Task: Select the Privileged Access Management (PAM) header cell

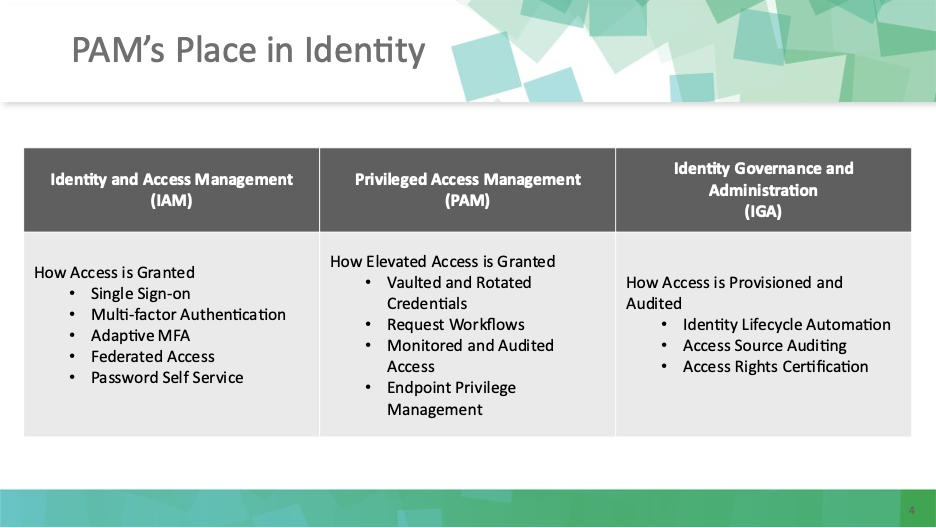Action: [467, 190]
